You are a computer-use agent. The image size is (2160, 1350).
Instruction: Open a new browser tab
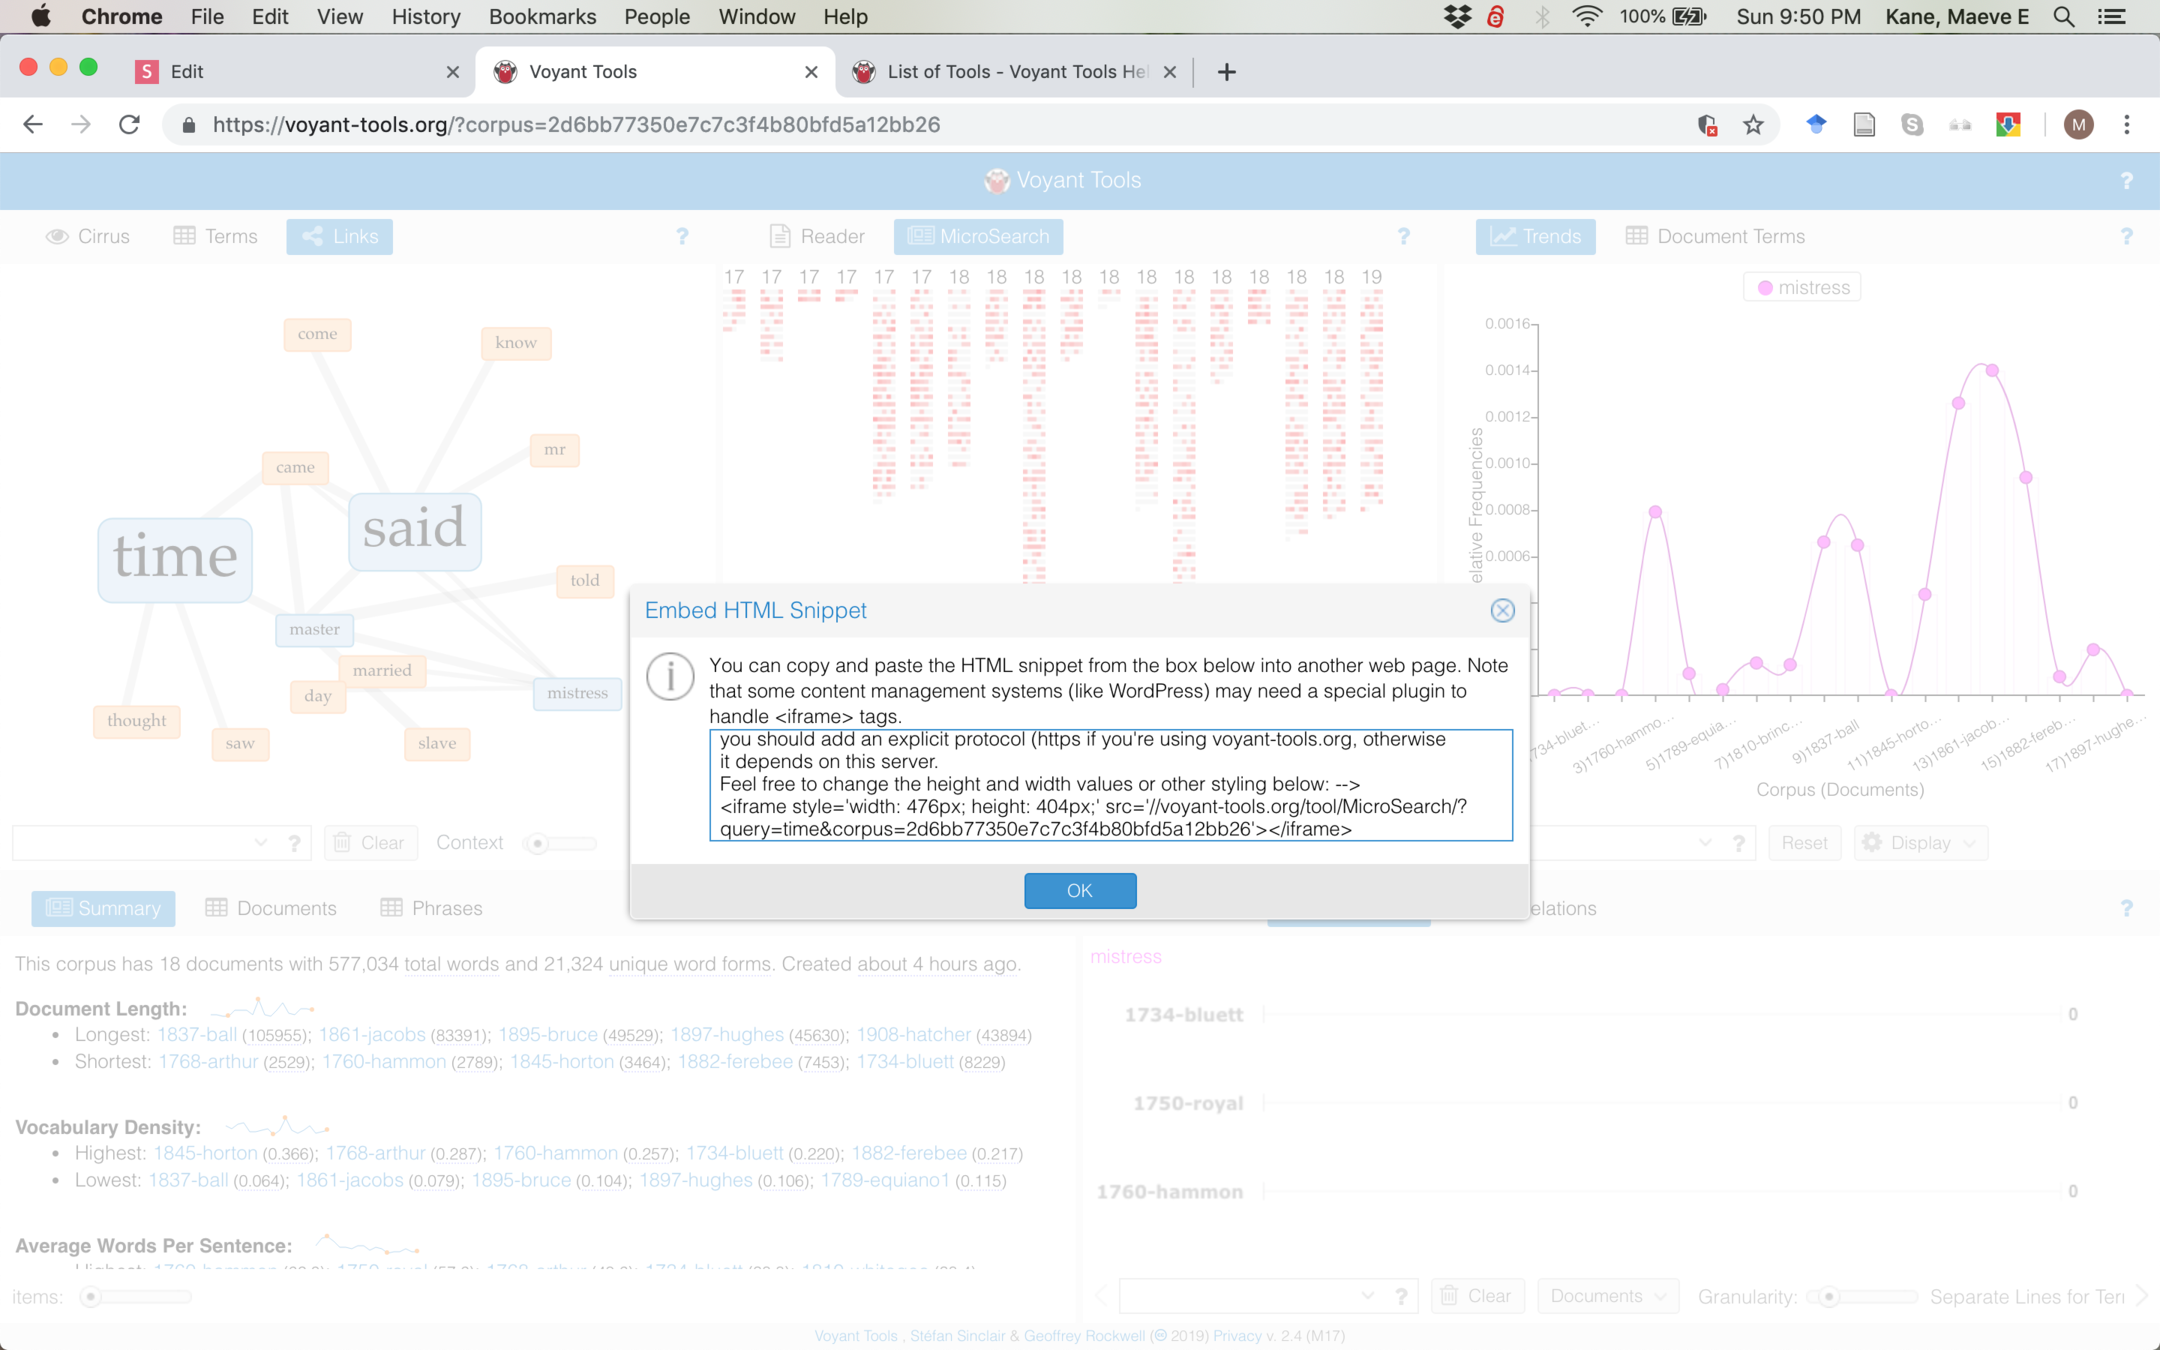(x=1226, y=72)
